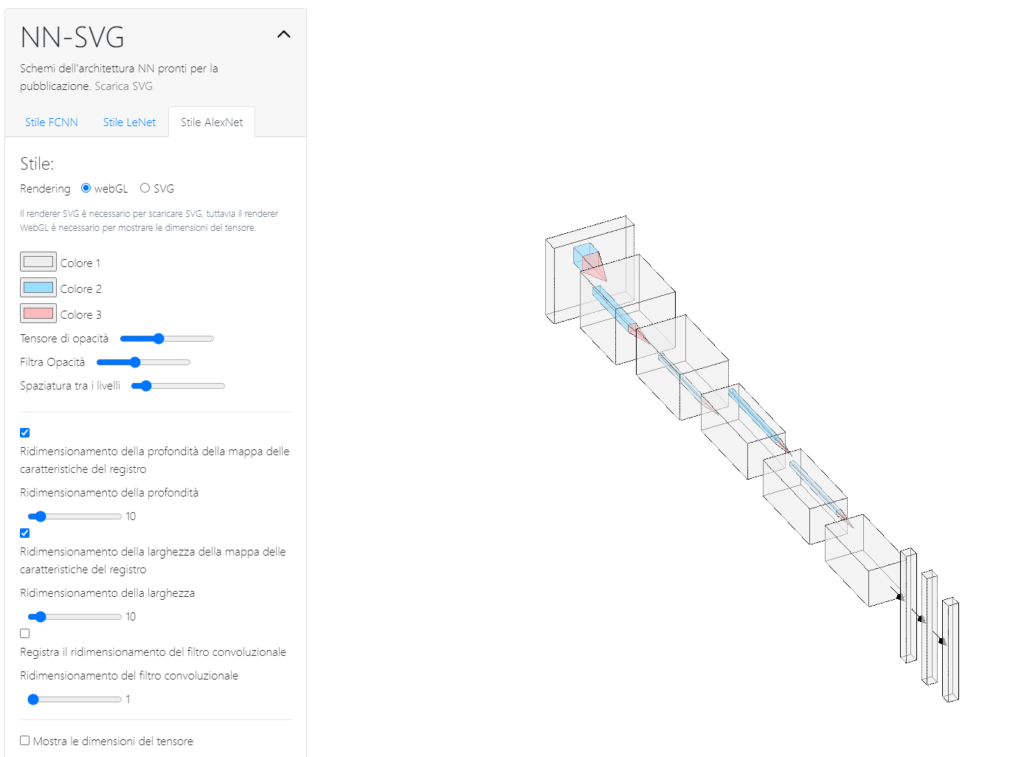Click the Filtra Opacità slider

tap(143, 362)
